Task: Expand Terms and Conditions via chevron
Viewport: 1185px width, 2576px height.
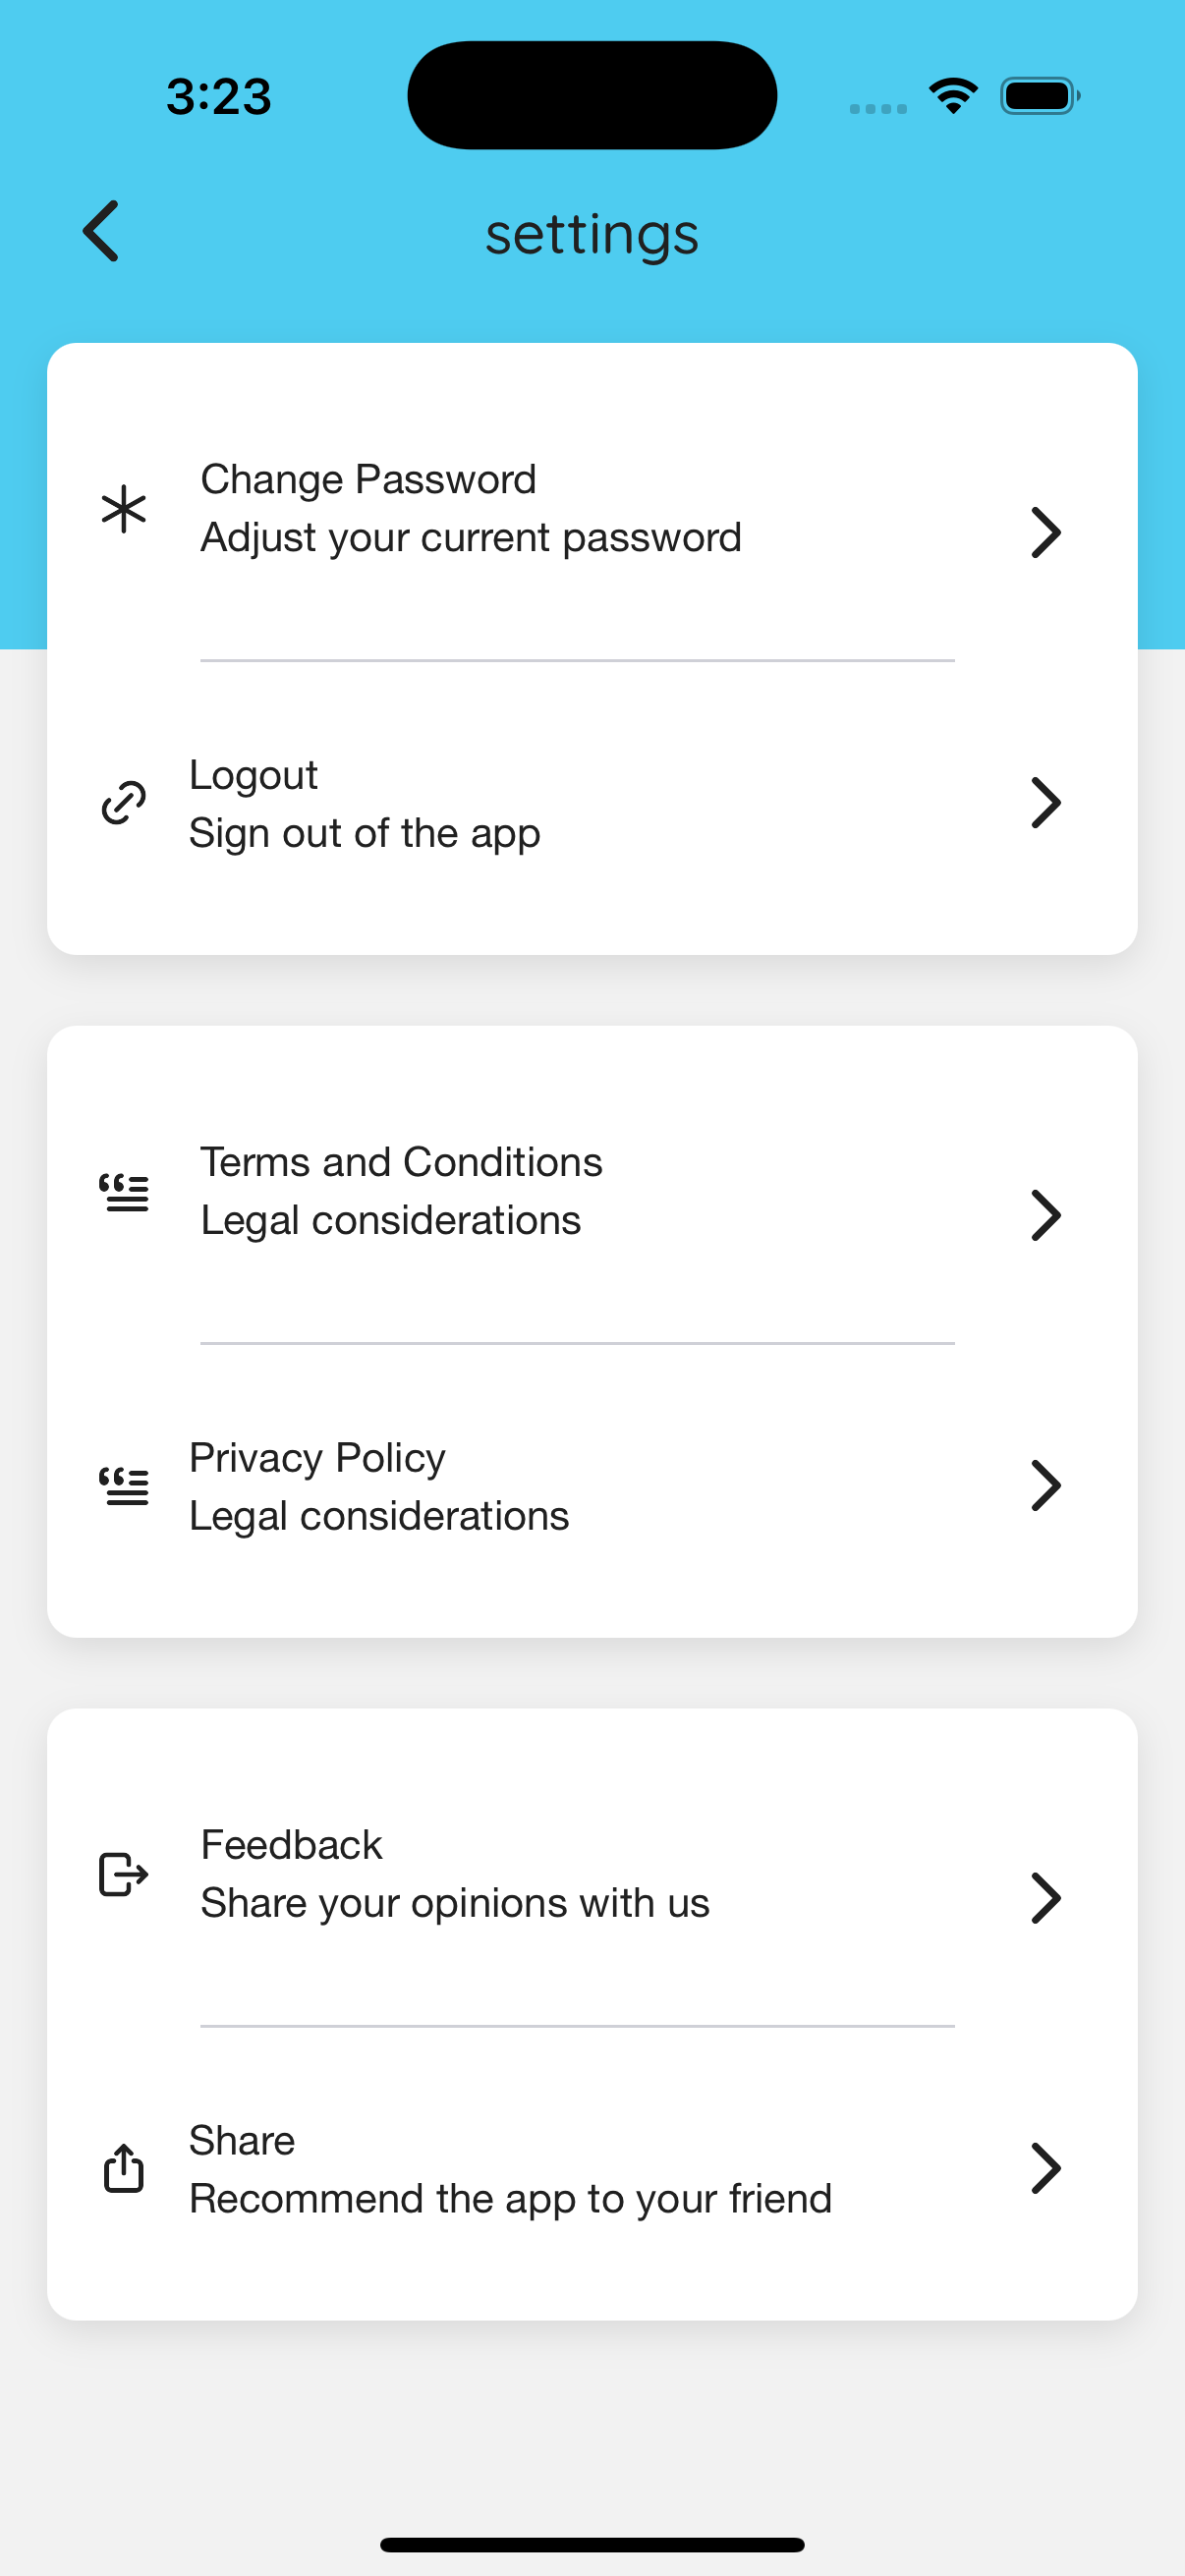Action: click(1045, 1216)
